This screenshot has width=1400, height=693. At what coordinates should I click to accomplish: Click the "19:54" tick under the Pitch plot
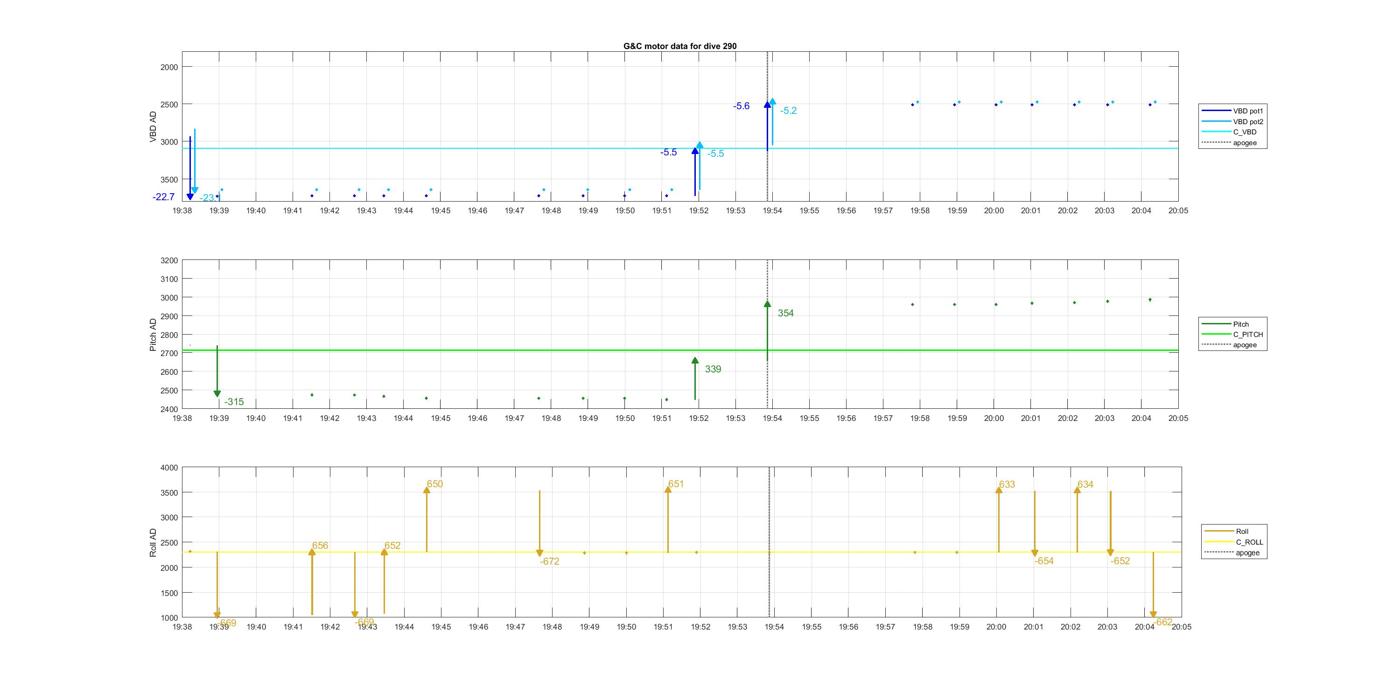pyautogui.click(x=772, y=419)
